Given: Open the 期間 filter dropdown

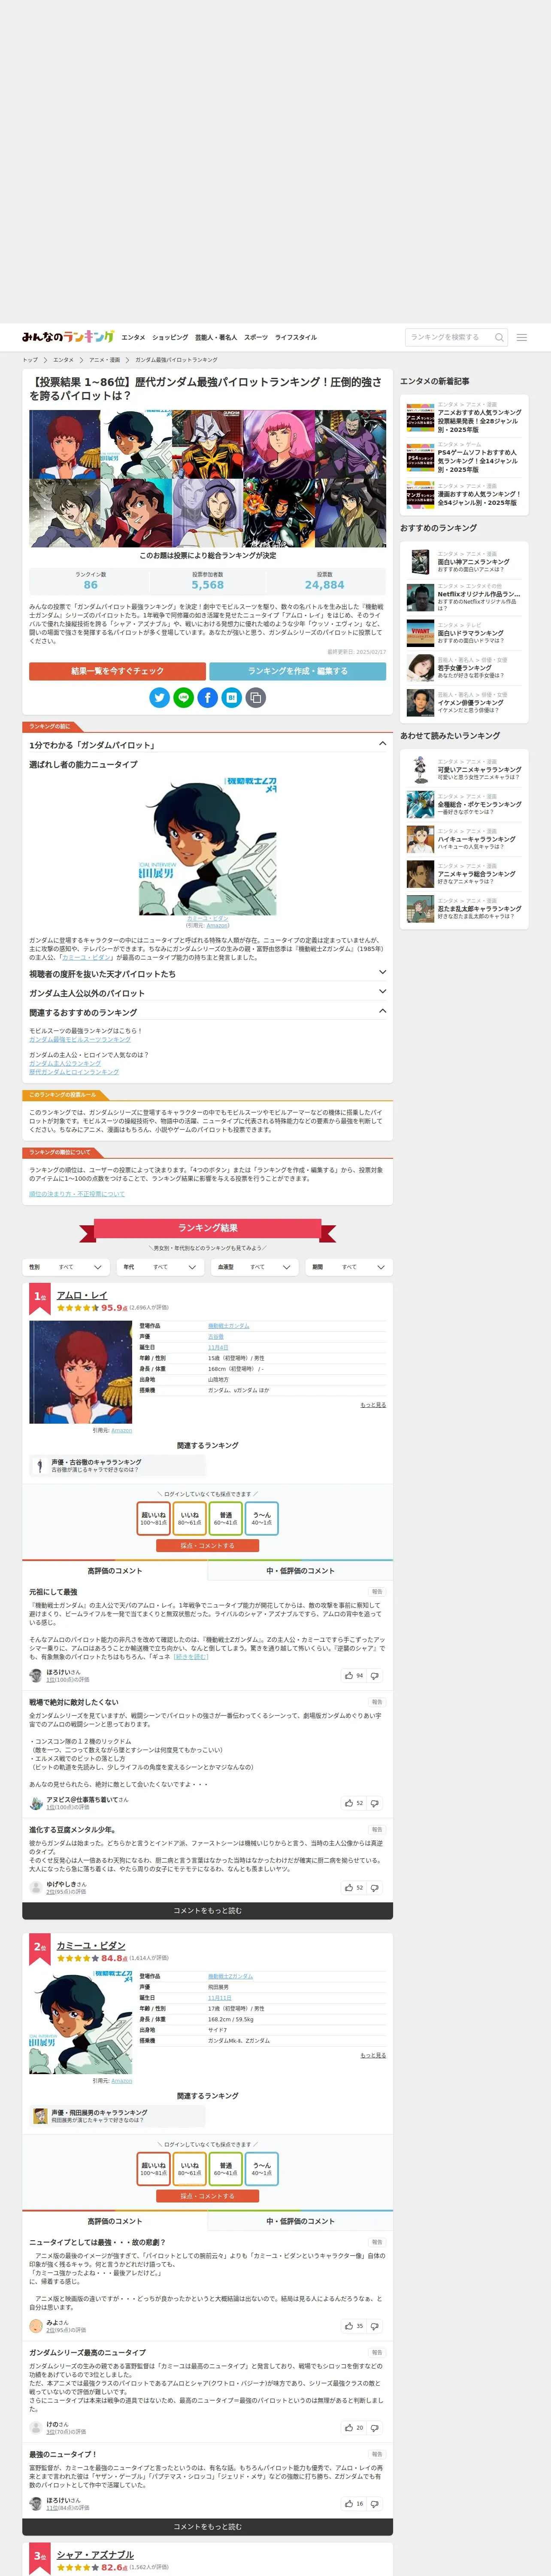Looking at the screenshot, I should [x=349, y=1267].
